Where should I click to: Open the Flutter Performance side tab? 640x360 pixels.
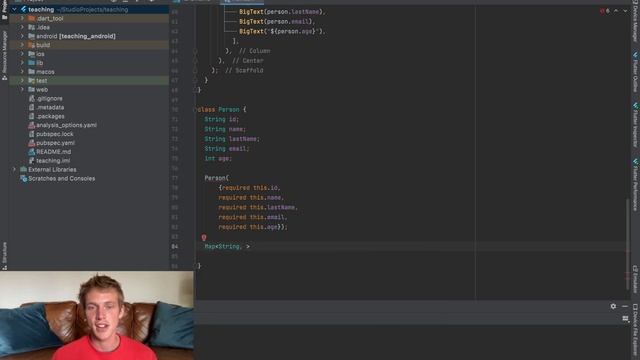click(x=636, y=185)
